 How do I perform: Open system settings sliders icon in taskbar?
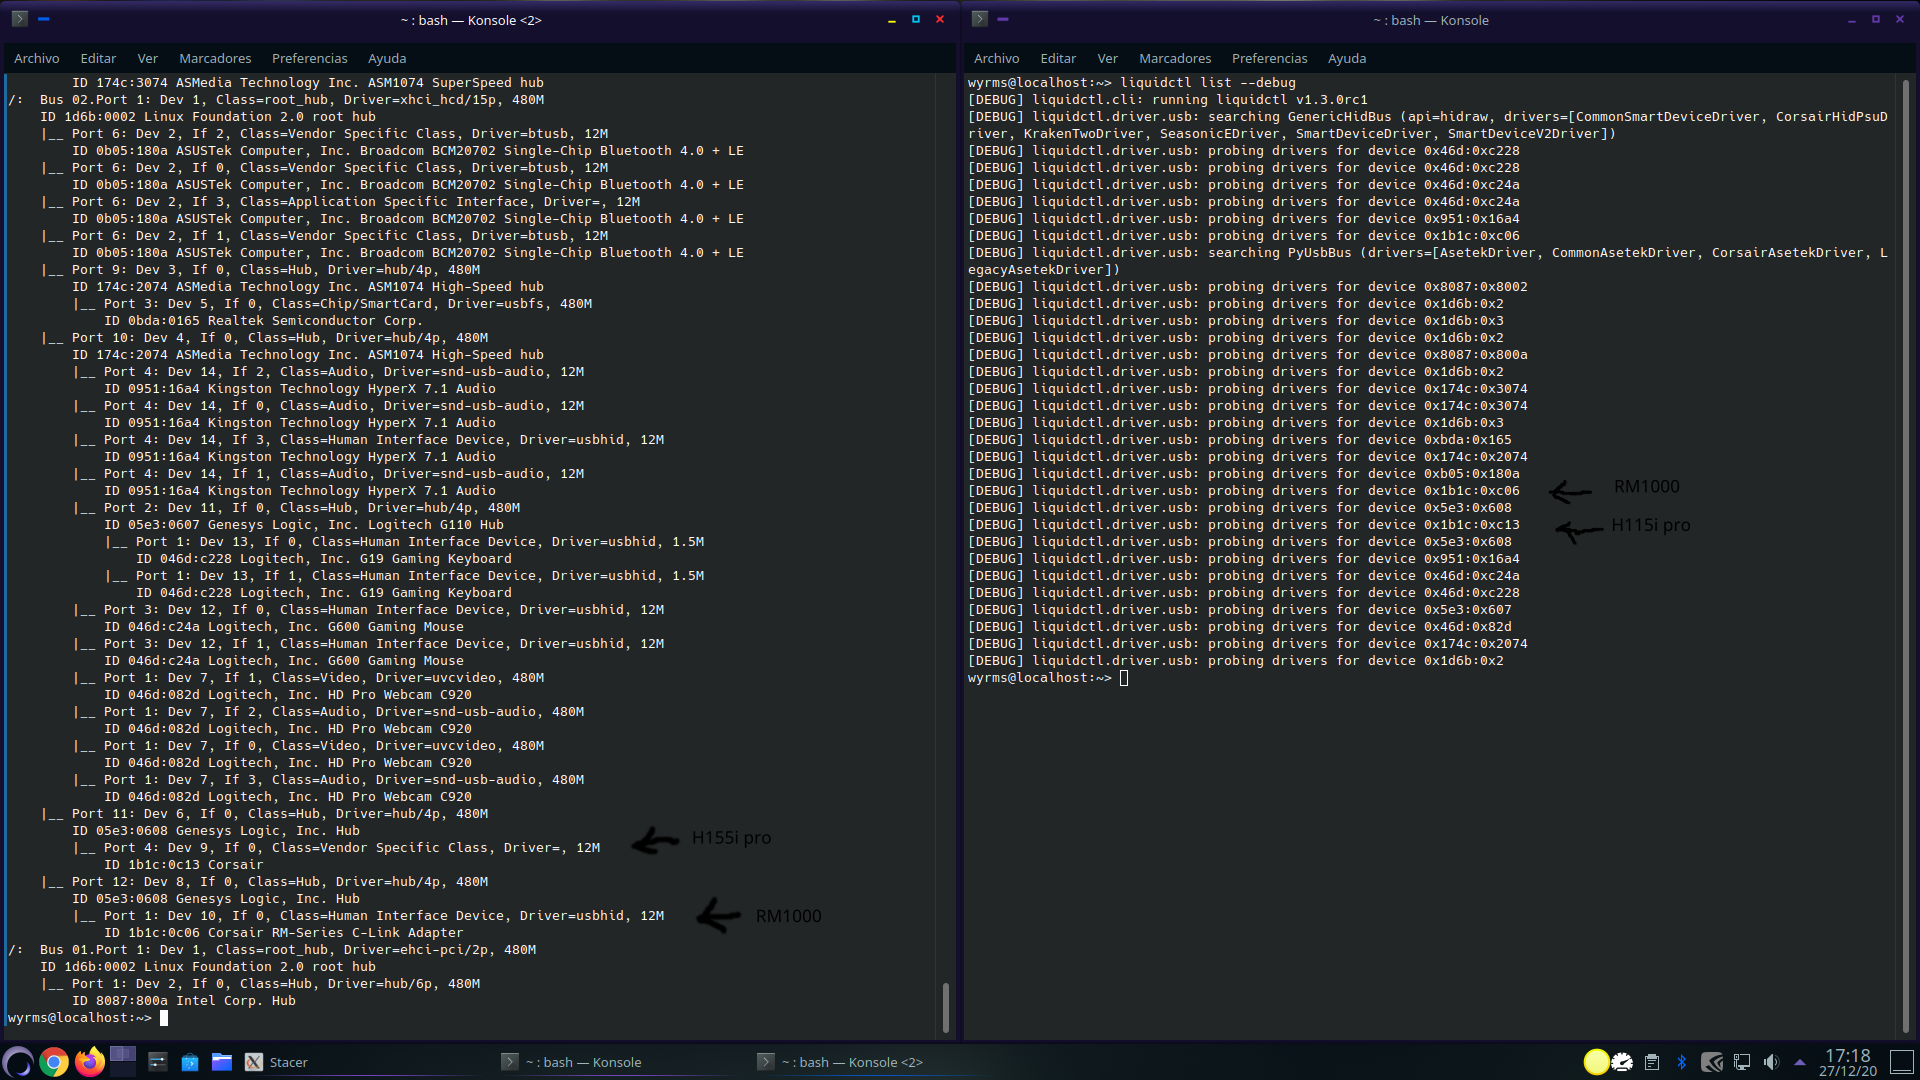click(157, 1062)
